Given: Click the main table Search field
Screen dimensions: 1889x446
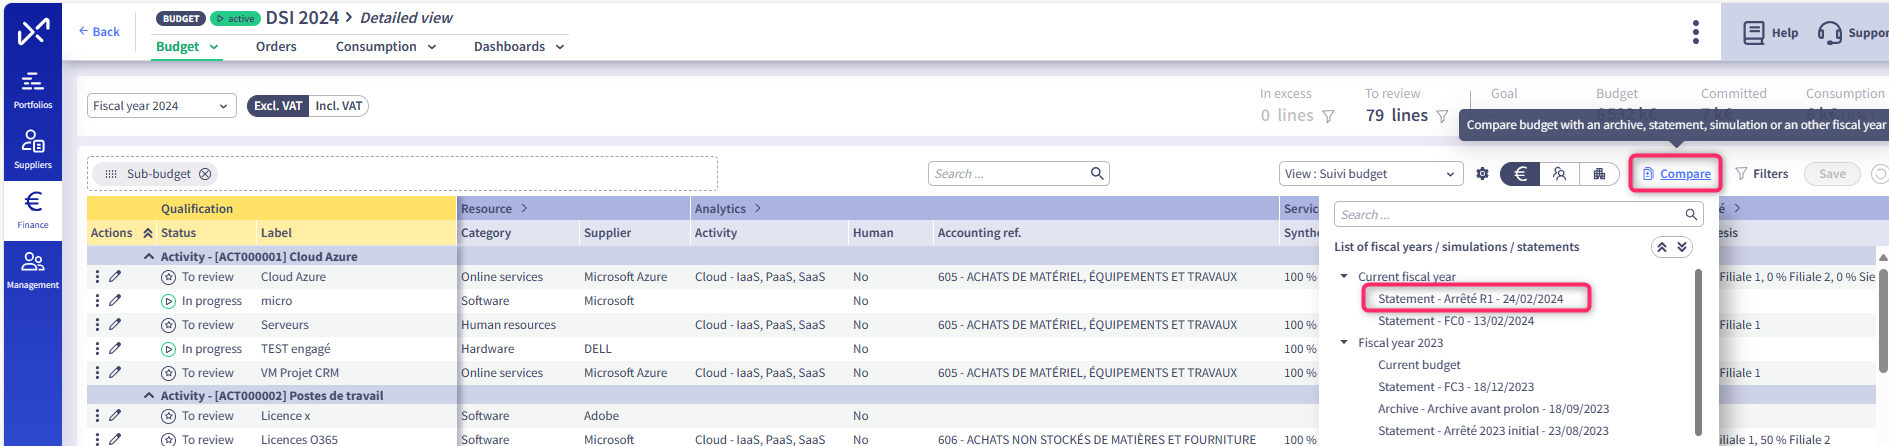Looking at the screenshot, I should (1018, 174).
